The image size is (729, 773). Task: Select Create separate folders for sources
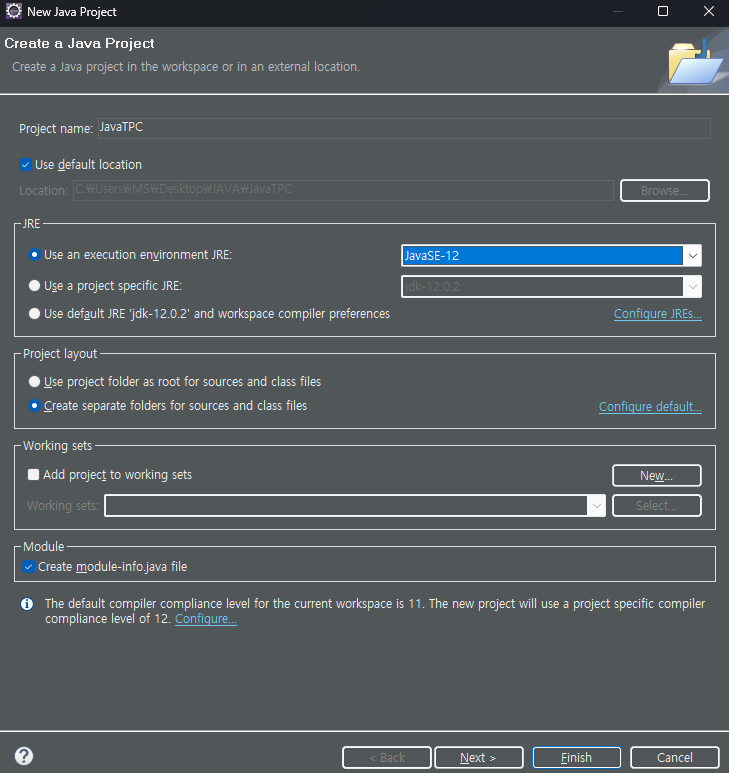(34, 406)
